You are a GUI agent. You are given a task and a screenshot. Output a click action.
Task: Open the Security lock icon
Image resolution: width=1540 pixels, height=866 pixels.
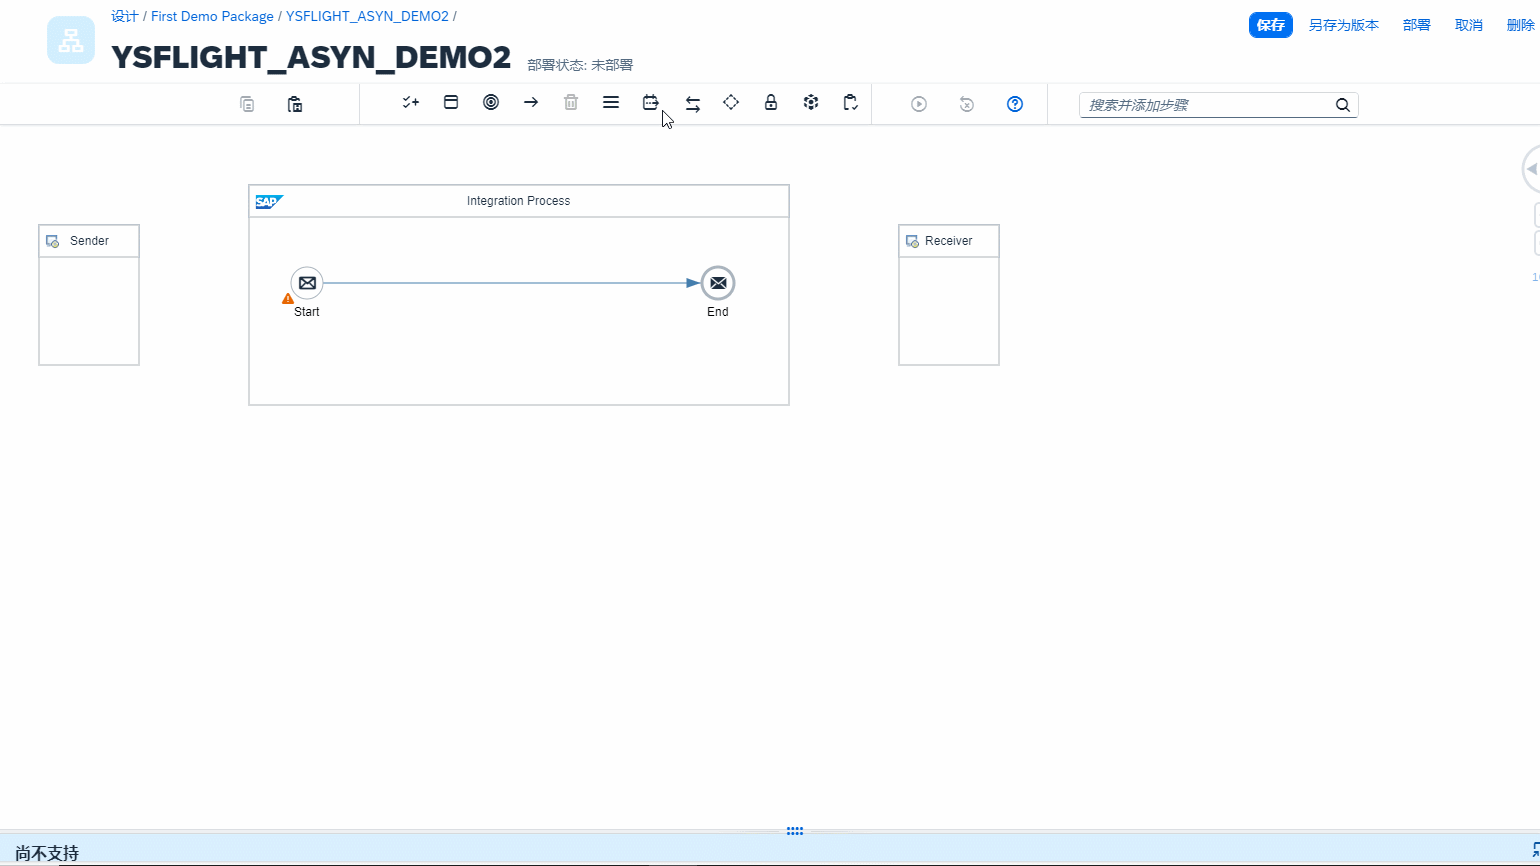click(771, 103)
